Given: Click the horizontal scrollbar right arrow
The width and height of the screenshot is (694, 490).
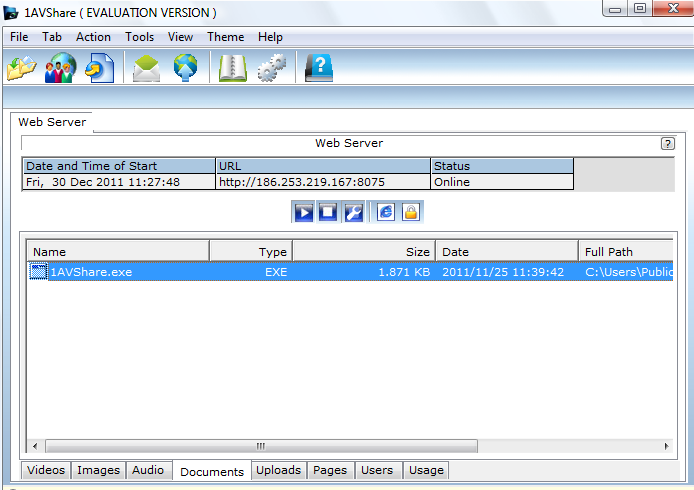Looking at the screenshot, I should click(667, 446).
